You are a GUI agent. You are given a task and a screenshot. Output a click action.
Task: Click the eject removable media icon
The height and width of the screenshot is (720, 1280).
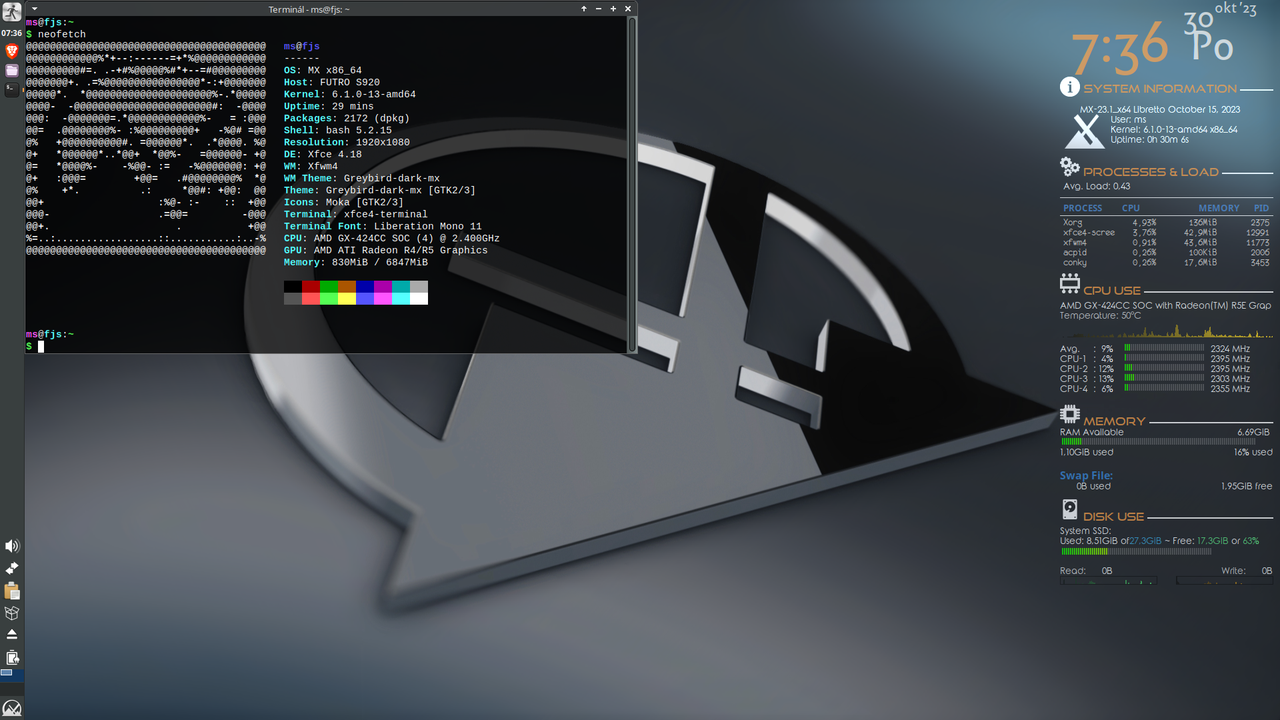pyautogui.click(x=12, y=635)
